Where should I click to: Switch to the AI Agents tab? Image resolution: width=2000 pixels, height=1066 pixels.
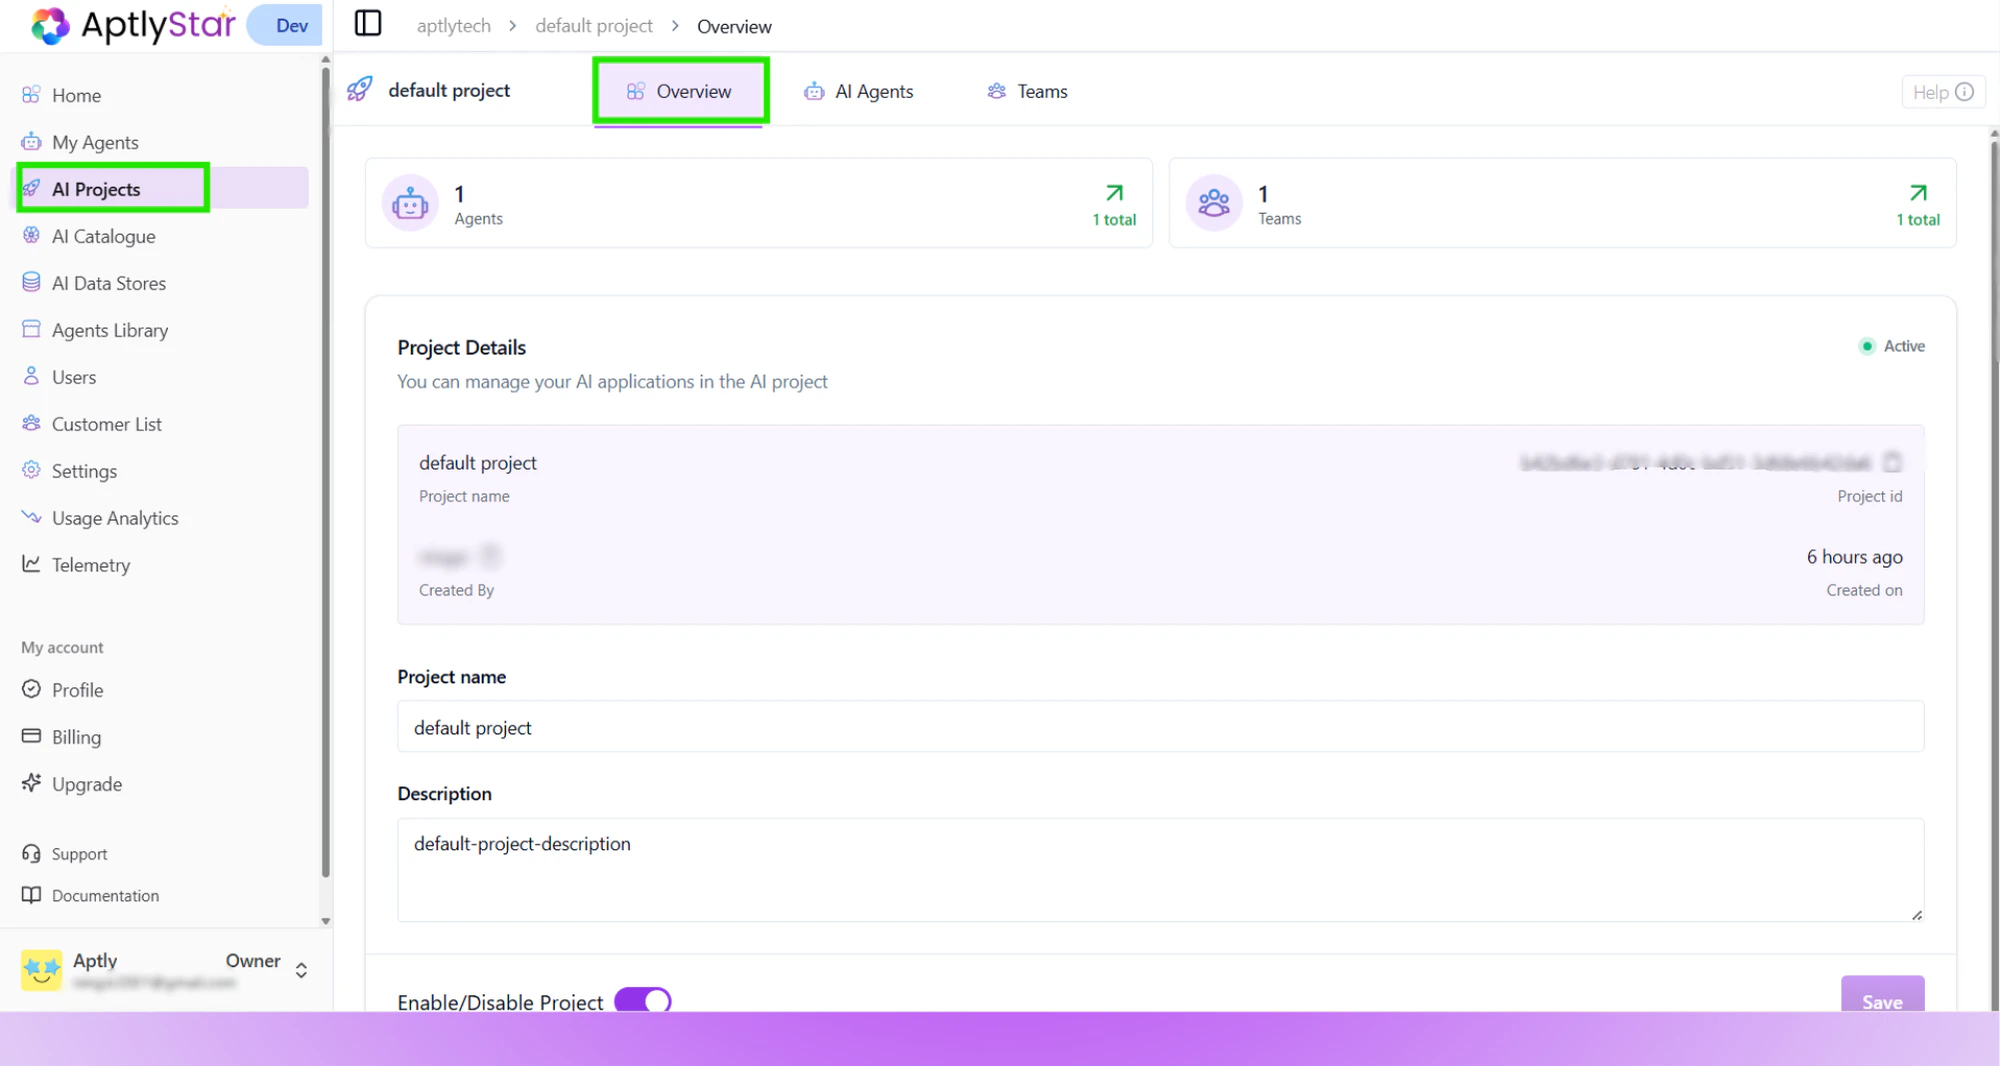click(x=859, y=91)
